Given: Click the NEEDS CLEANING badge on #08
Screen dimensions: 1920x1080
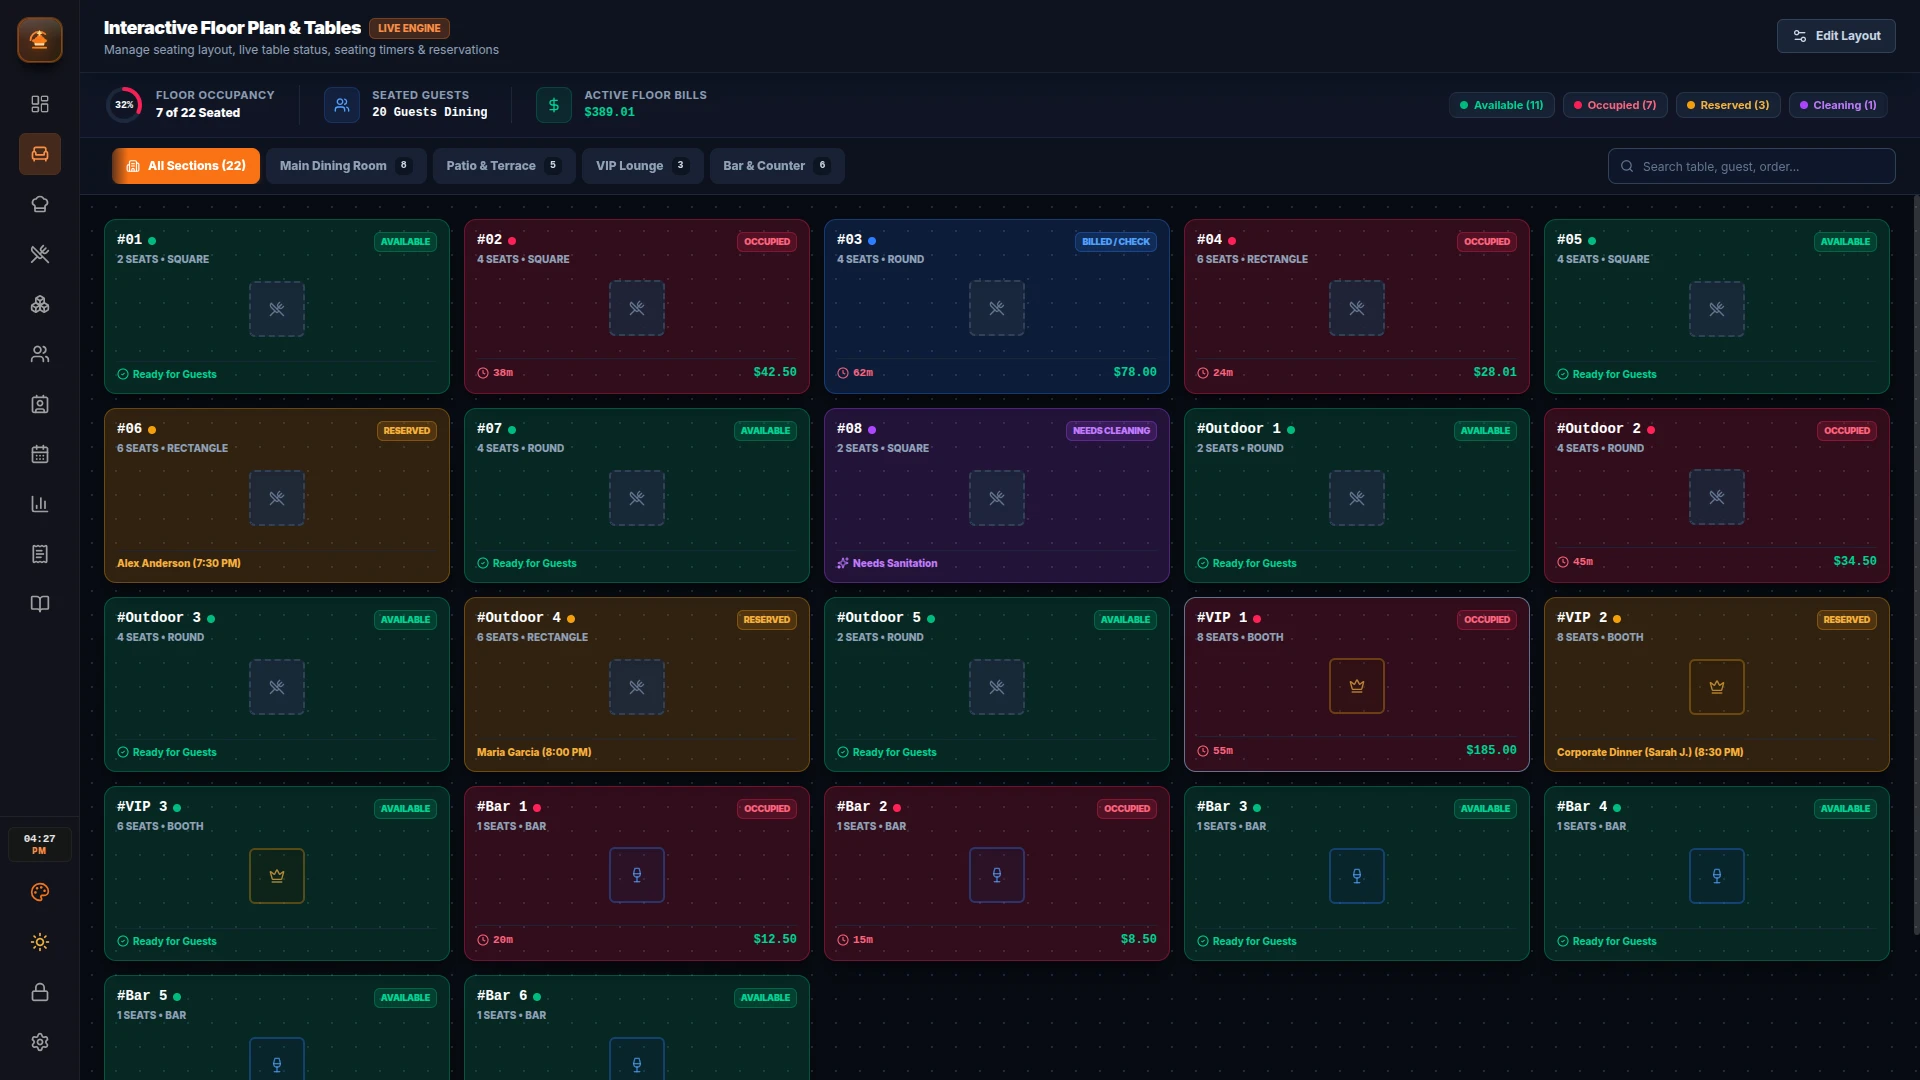Looking at the screenshot, I should (1112, 430).
